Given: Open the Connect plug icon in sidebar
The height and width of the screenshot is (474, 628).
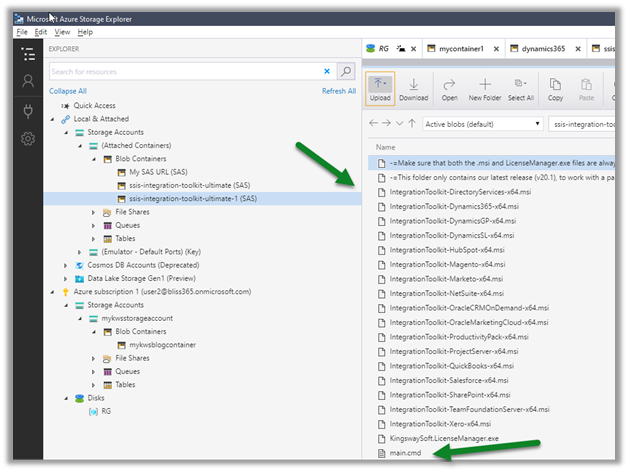Looking at the screenshot, I should [x=28, y=110].
